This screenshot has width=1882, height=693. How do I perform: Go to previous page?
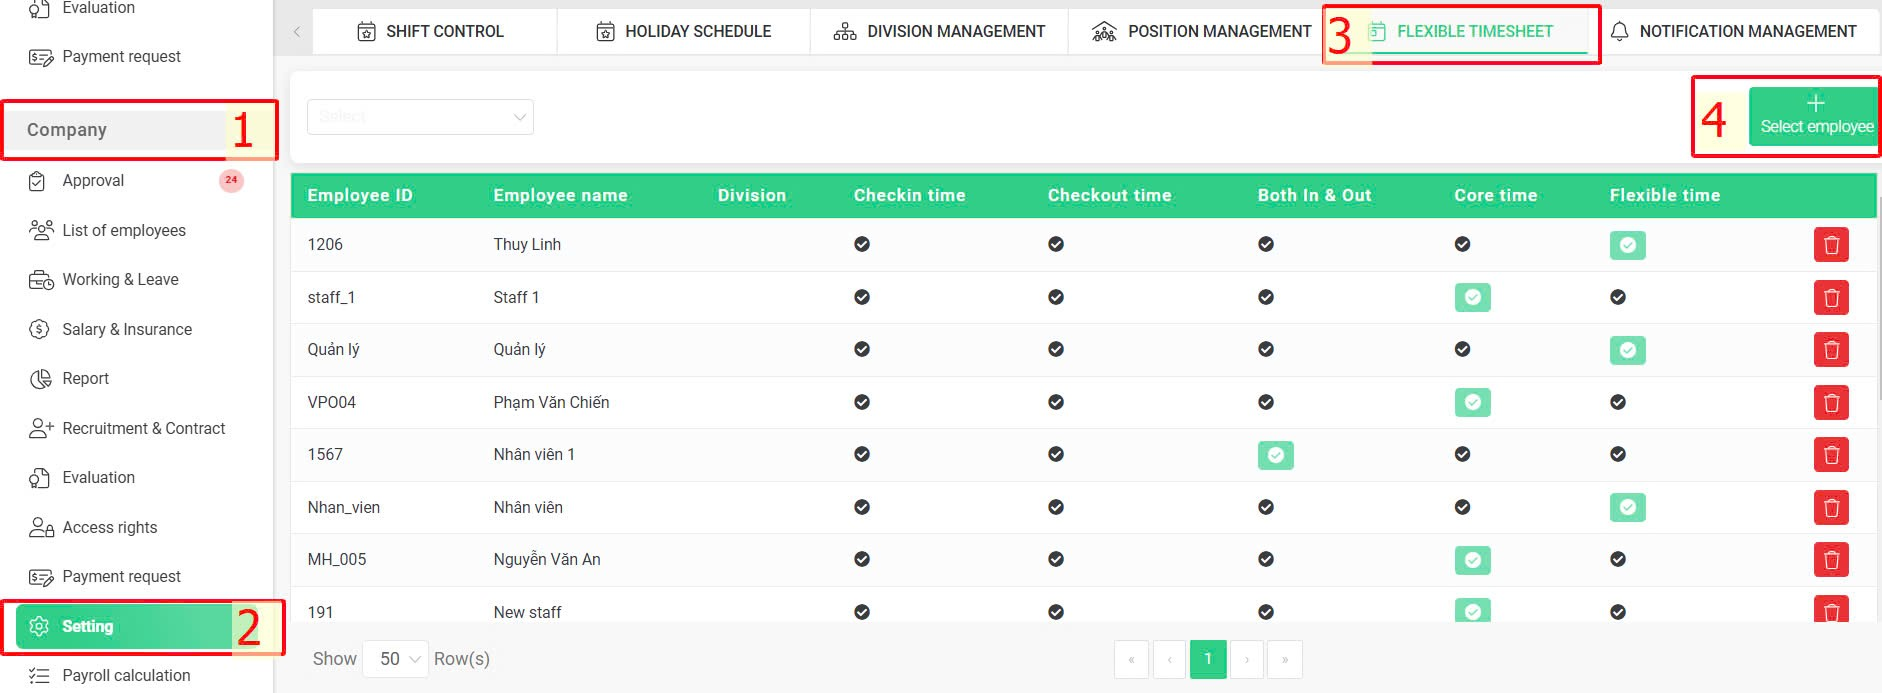point(1169,659)
